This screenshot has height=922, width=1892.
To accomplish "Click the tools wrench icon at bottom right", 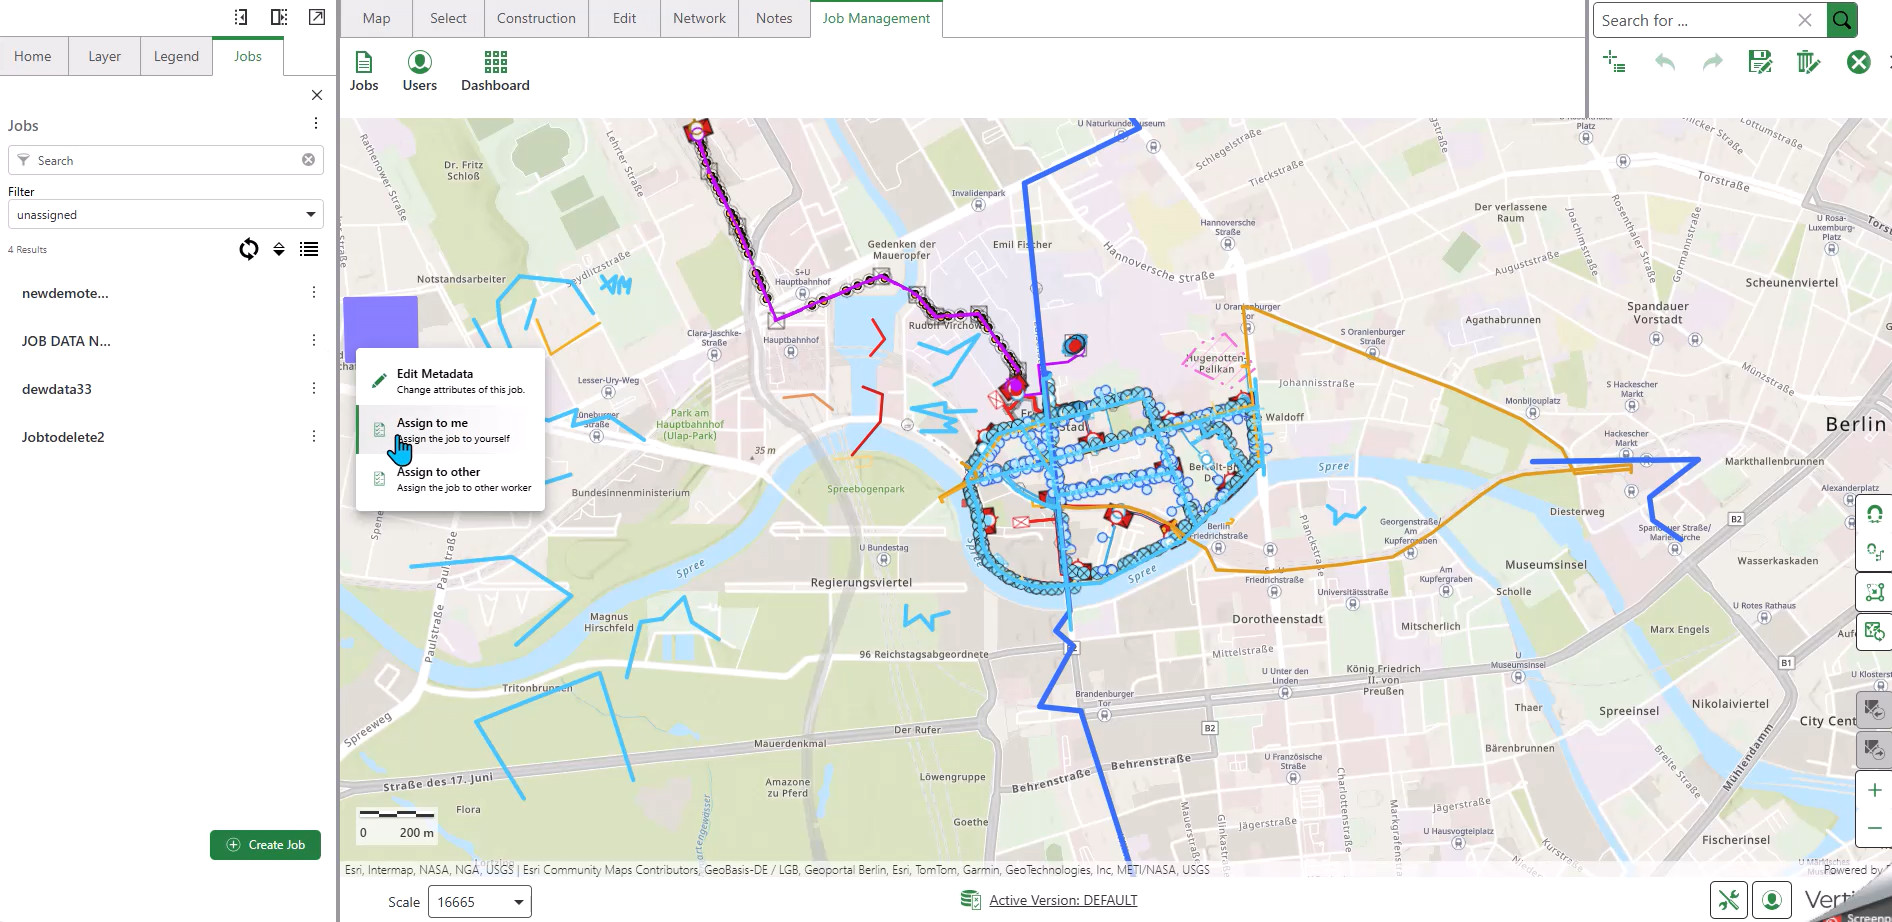I will 1729,901.
